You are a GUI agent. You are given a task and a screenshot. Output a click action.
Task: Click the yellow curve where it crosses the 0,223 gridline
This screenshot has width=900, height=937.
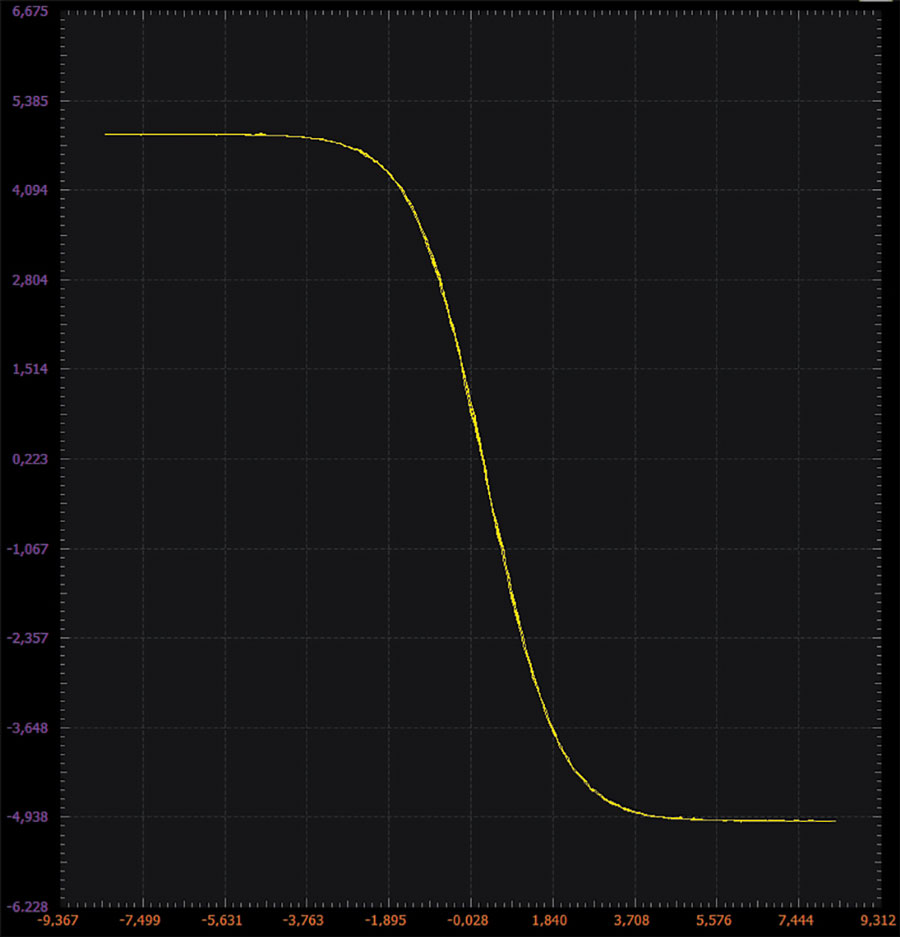482,459
